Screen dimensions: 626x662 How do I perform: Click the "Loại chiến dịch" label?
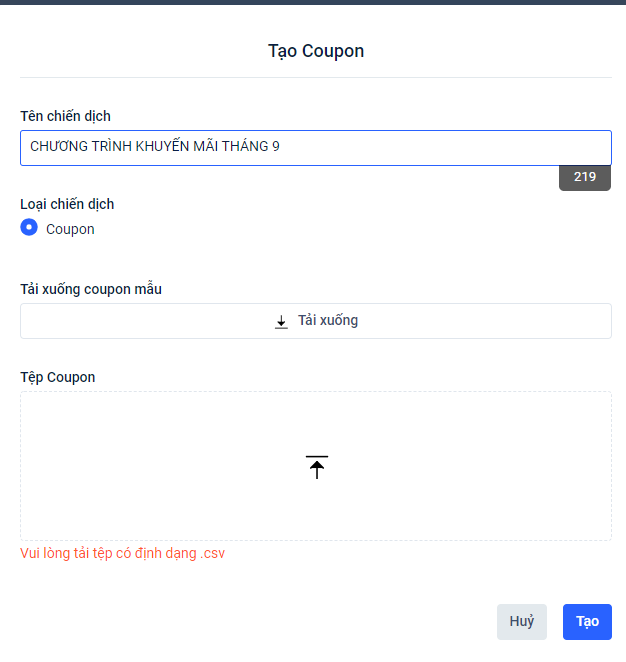pyautogui.click(x=67, y=204)
